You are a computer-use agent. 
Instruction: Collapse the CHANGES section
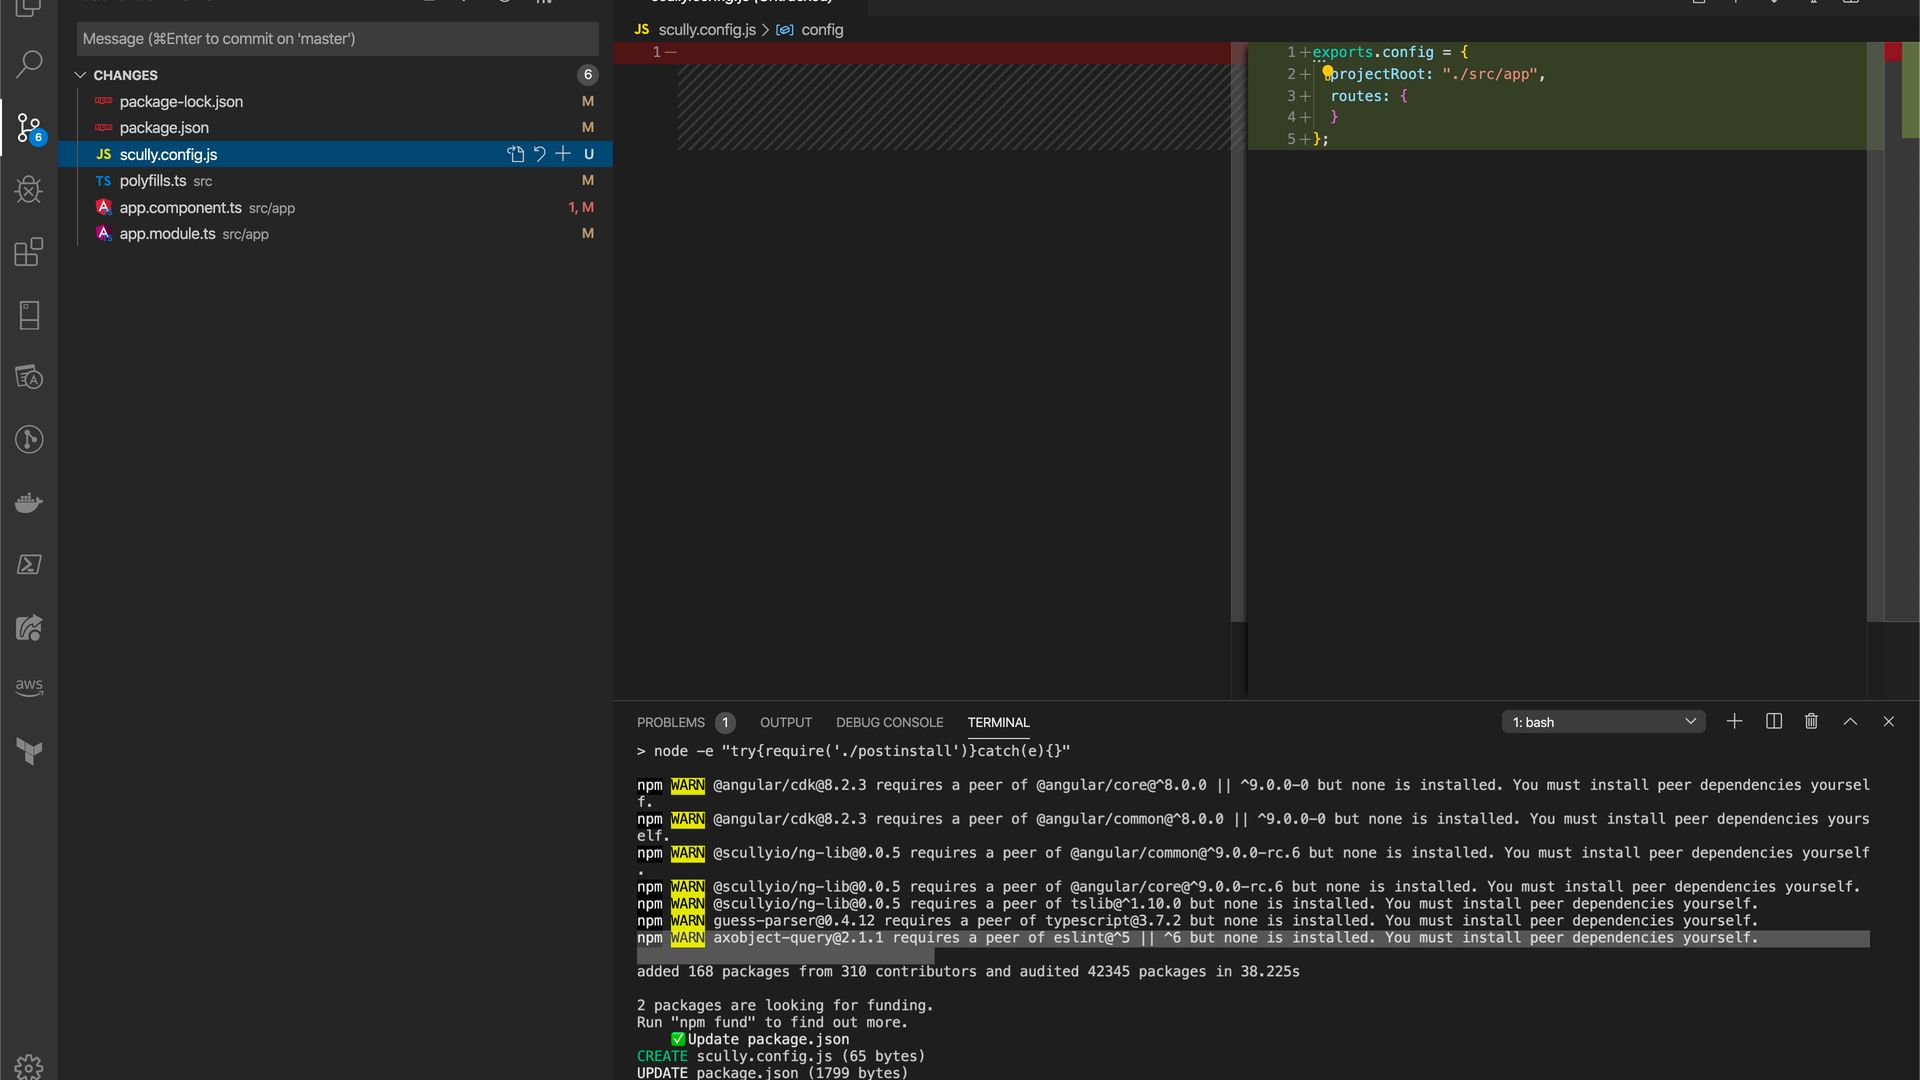(81, 75)
